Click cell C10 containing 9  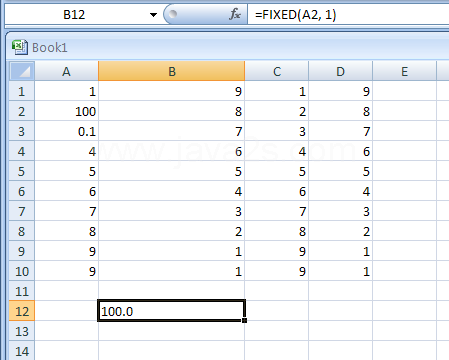click(277, 271)
